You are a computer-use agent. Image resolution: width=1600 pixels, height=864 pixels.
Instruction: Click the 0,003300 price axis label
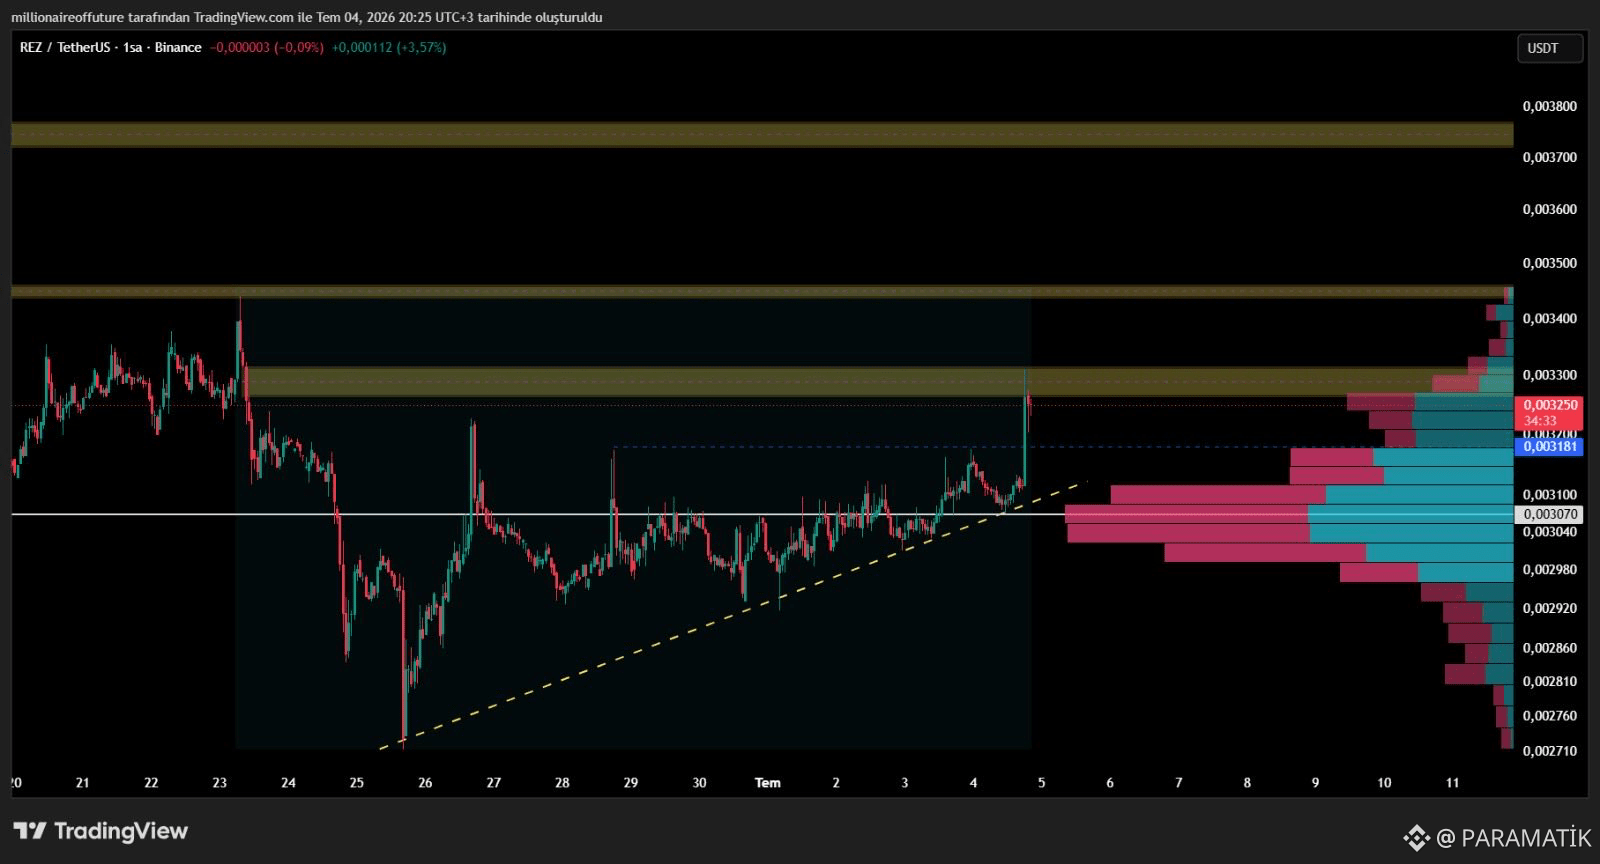point(1549,375)
